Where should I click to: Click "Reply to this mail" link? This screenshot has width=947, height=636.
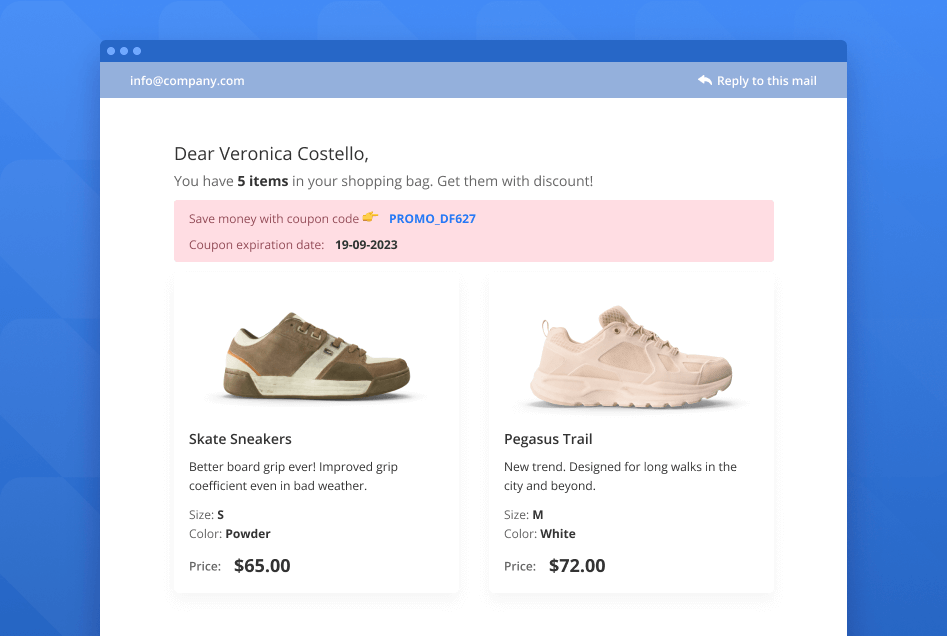click(x=766, y=81)
